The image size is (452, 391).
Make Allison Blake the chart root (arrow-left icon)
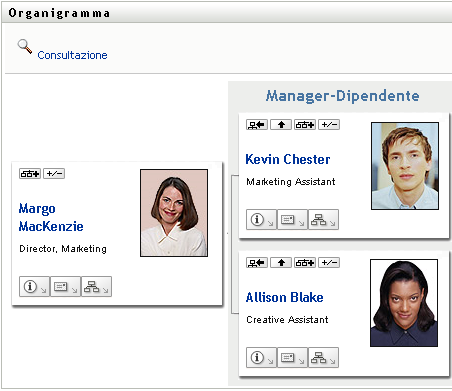(257, 263)
